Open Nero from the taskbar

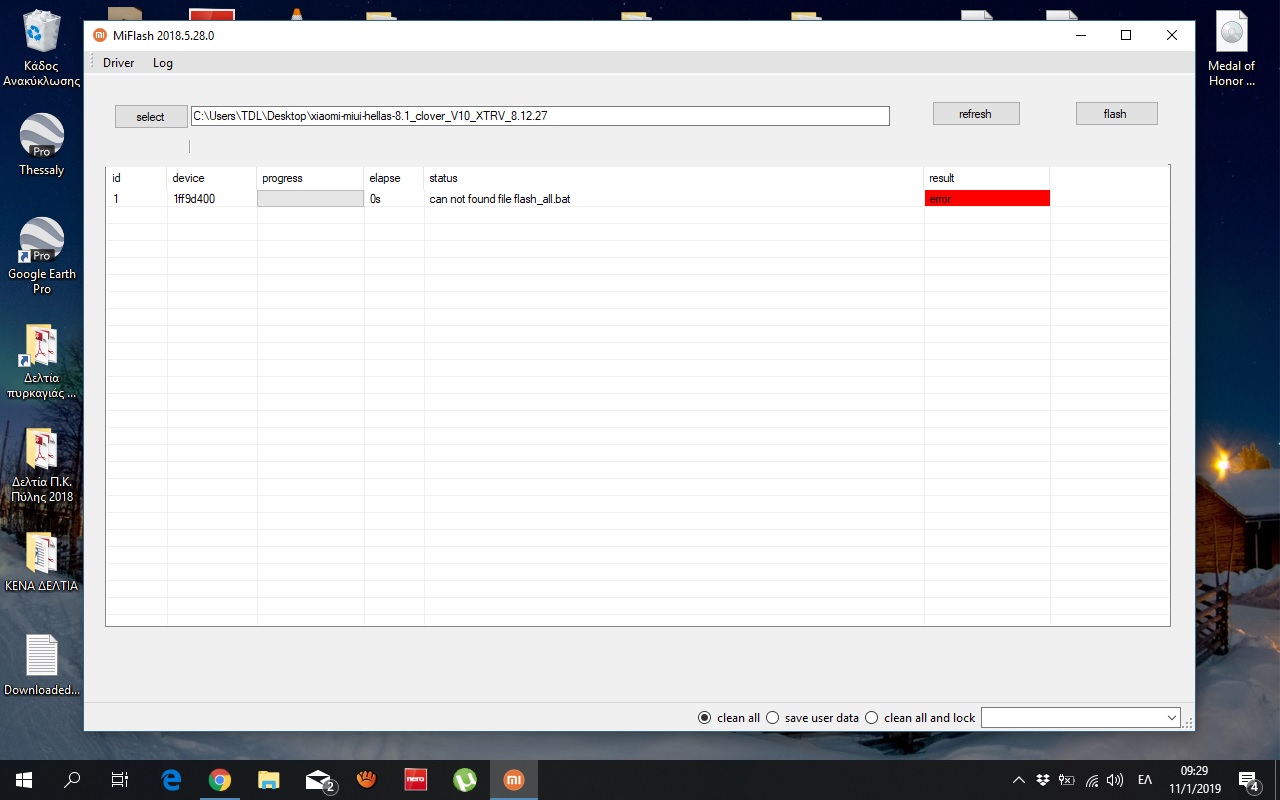click(415, 780)
